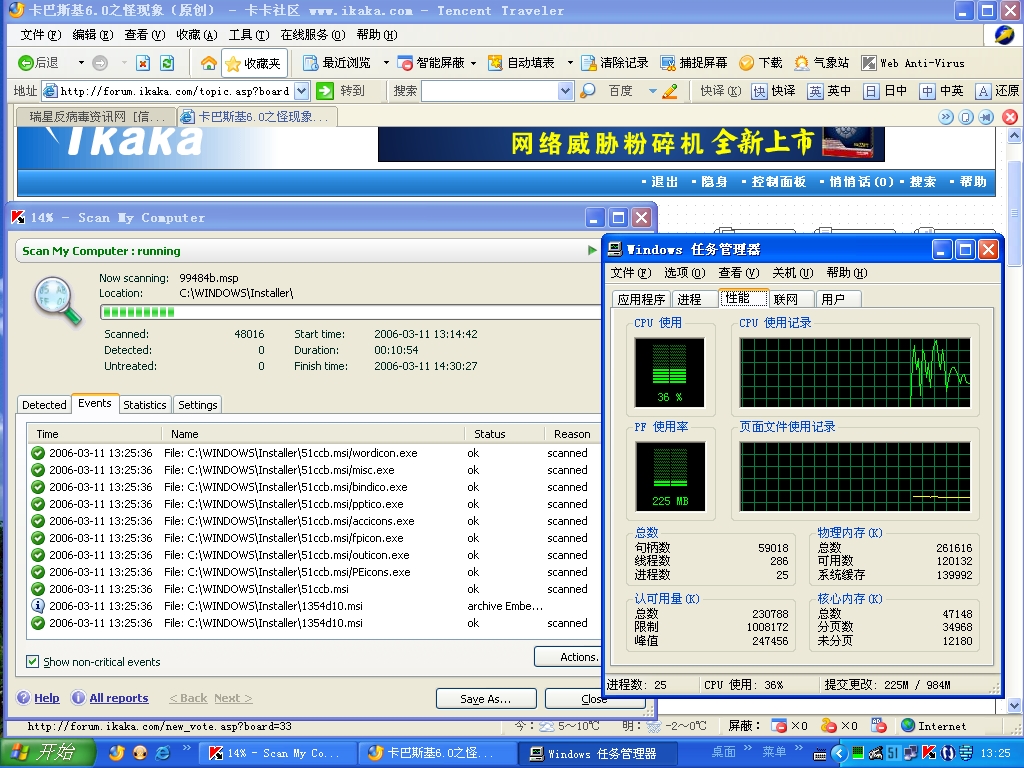Image resolution: width=1024 pixels, height=768 pixels.
Task: Click the browser Refresh icon
Action: [165, 63]
